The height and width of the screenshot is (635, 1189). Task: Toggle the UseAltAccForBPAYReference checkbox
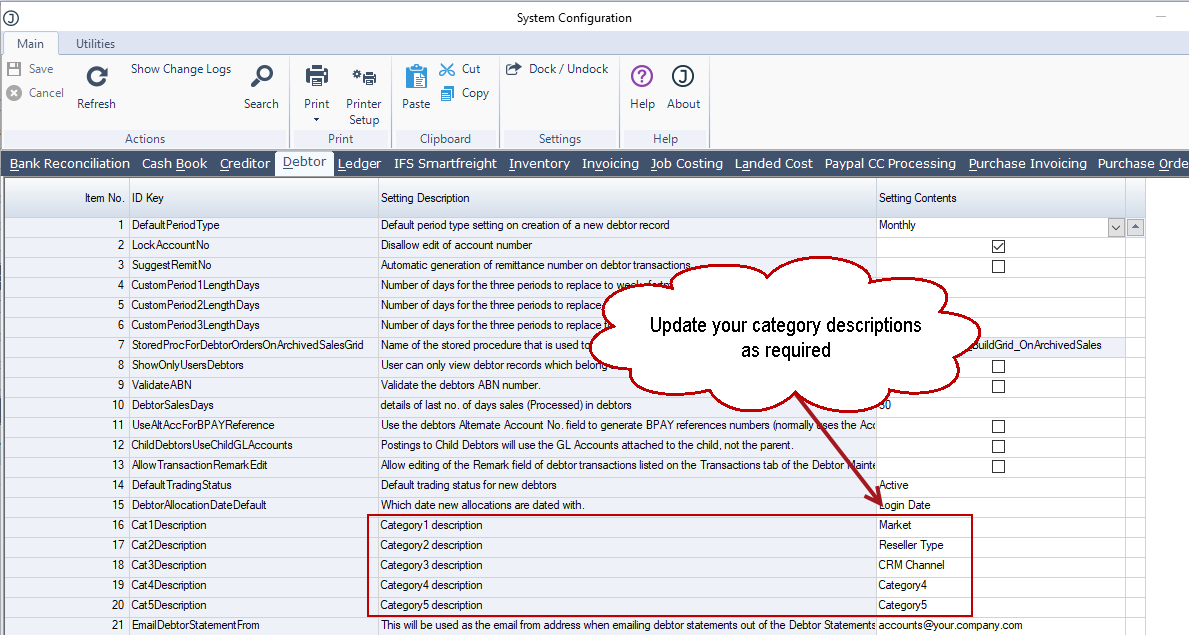(x=999, y=426)
